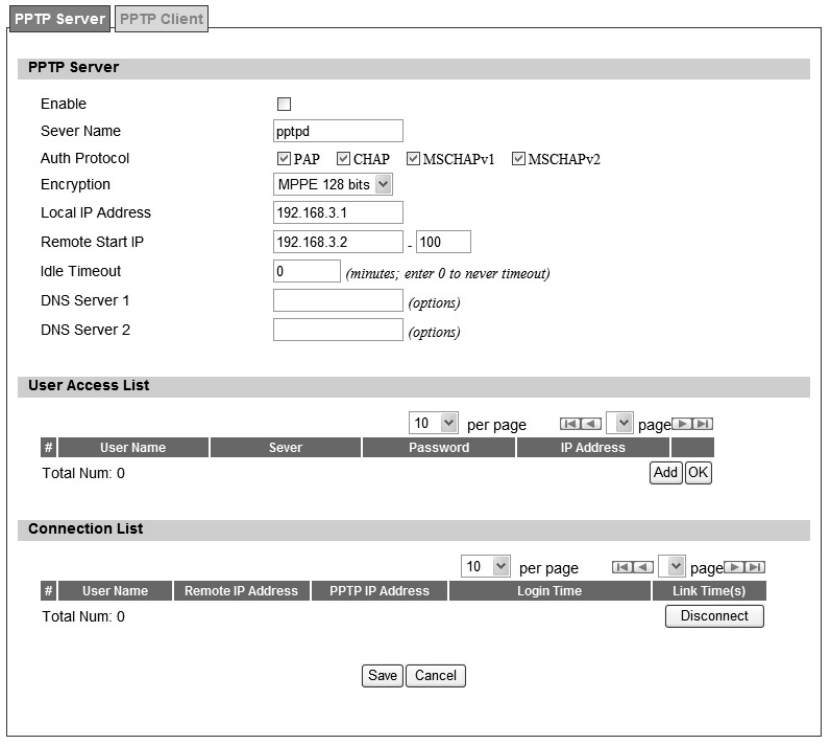Go to next page in User Access List
Viewport: 830px width, 744px height.
click(682, 424)
